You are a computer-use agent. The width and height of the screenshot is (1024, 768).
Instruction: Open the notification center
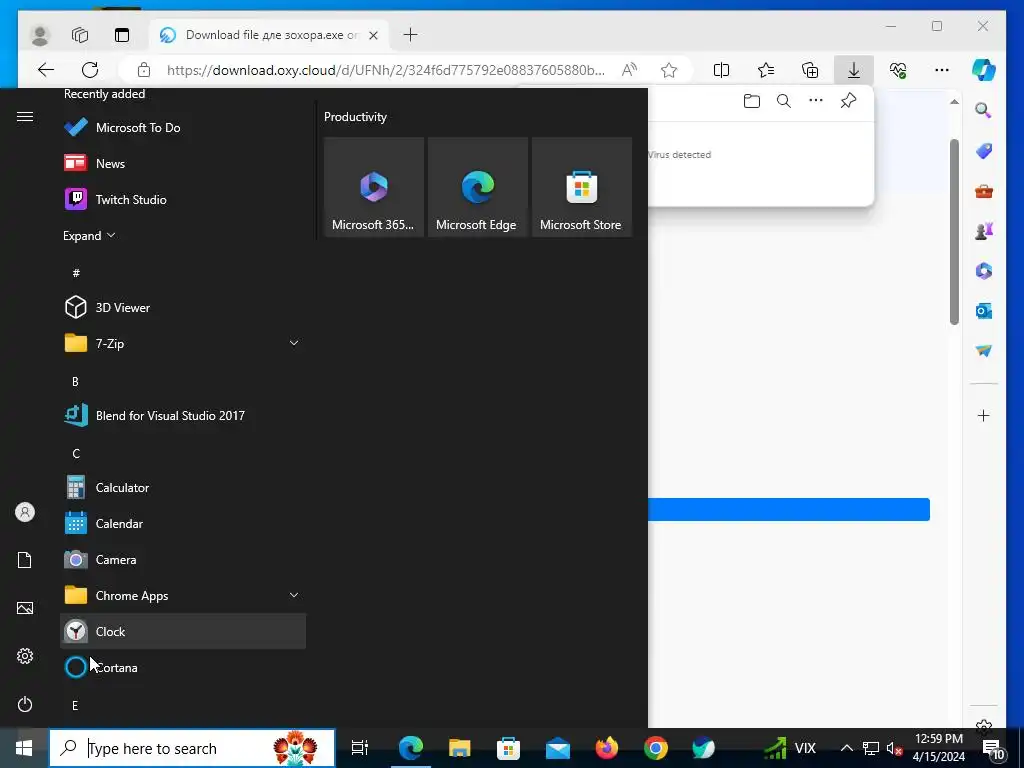point(993,749)
